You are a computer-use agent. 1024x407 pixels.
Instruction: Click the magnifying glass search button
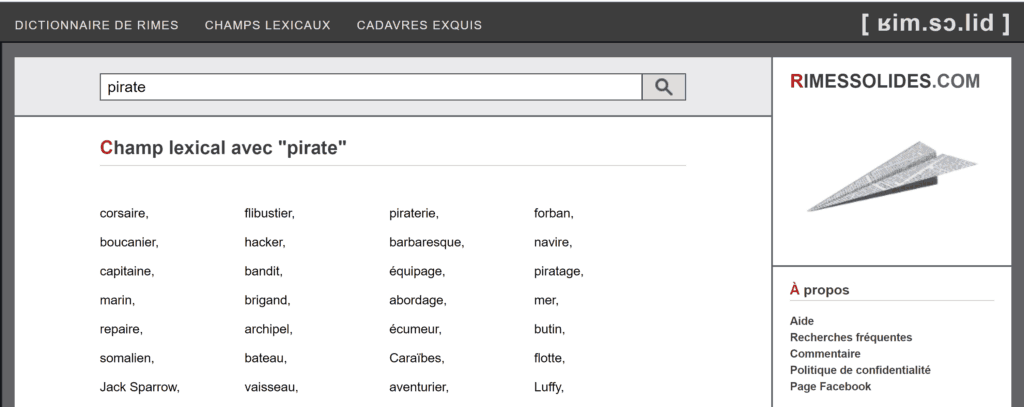(x=664, y=87)
